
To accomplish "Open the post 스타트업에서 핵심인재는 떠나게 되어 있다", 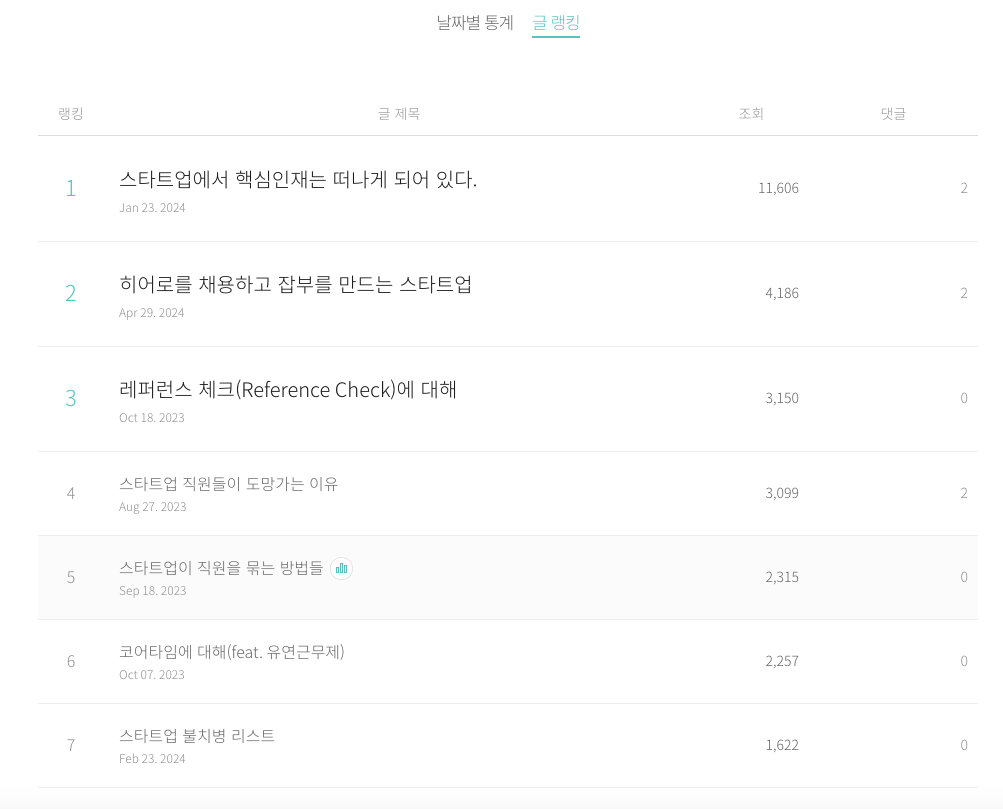I will point(298,178).
